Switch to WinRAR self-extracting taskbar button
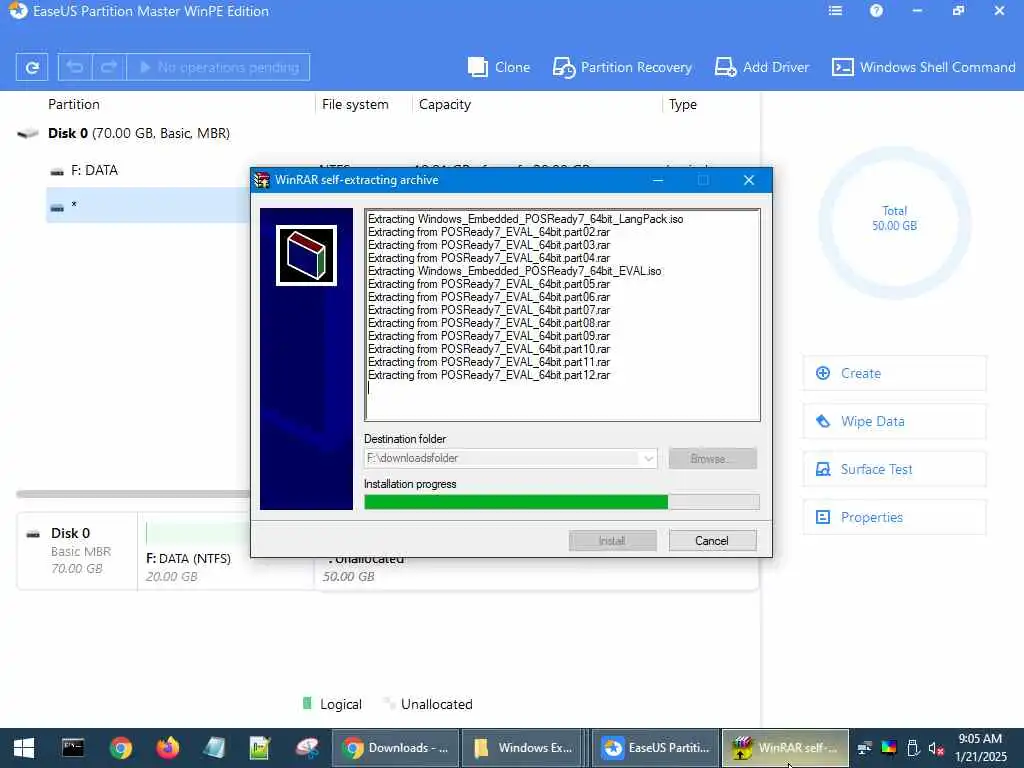 (x=785, y=748)
